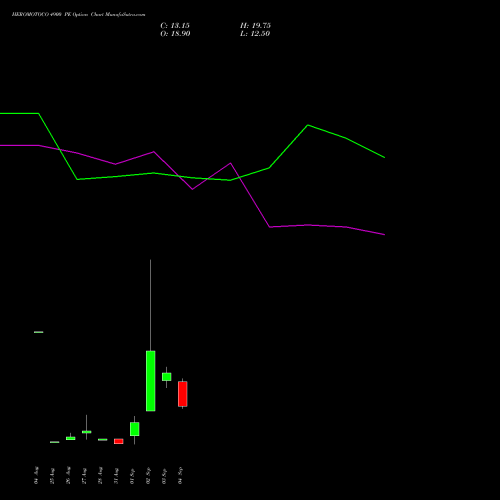Click the 01 Sep date label
The image size is (500, 500).
[x=132, y=476]
